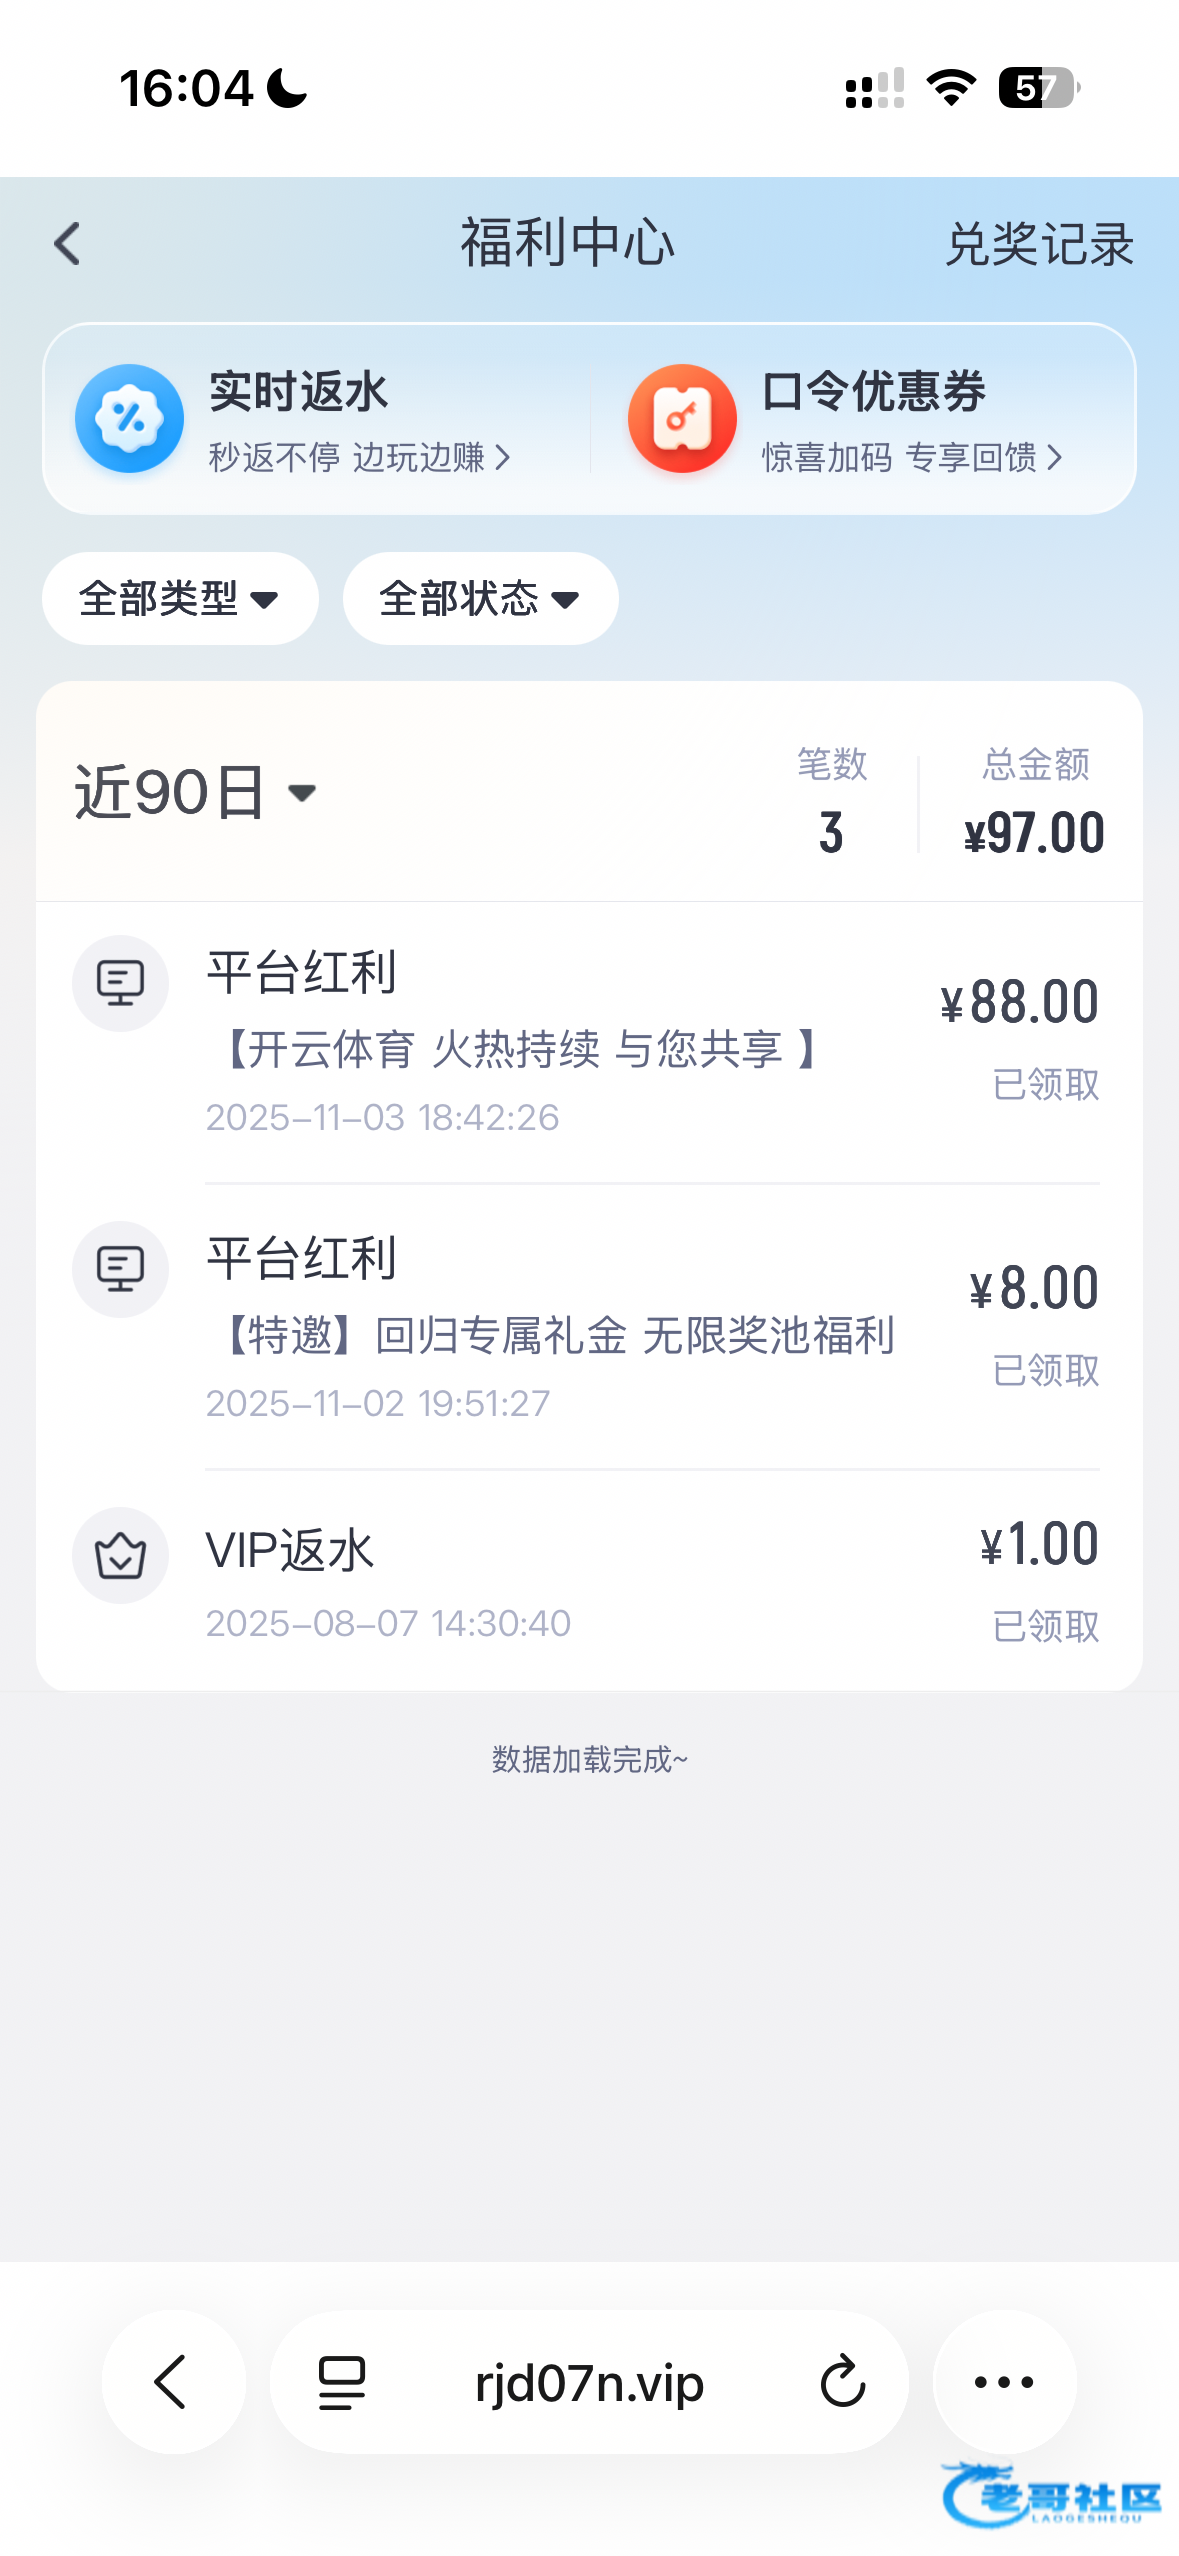Tap the rjd07n.vip address field

589,2382
